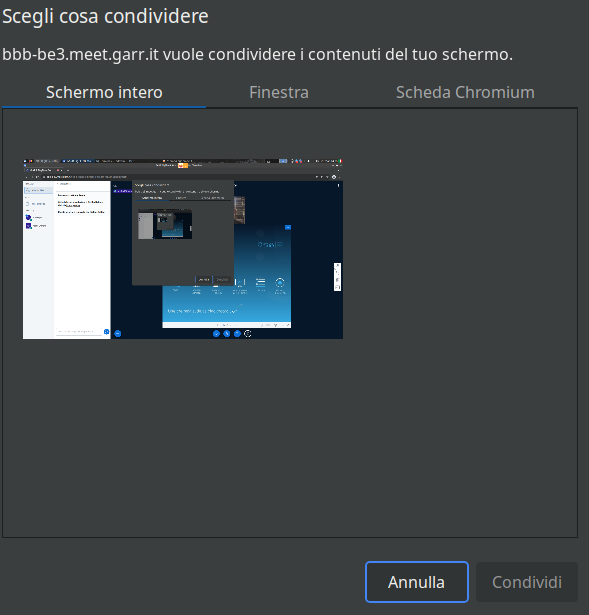Screen dimensions: 589x615
Task: Click the Italian flag tray icon in preview
Action: pyautogui.click(x=340, y=161)
